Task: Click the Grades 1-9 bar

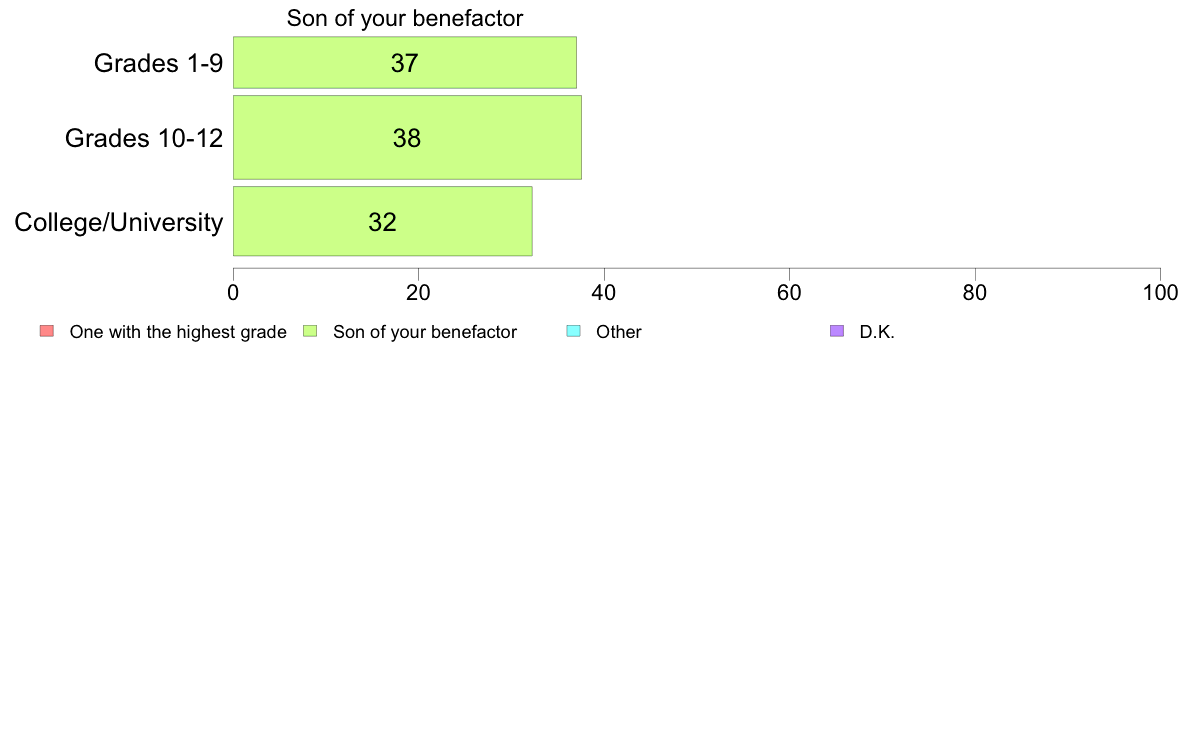Action: coord(405,62)
